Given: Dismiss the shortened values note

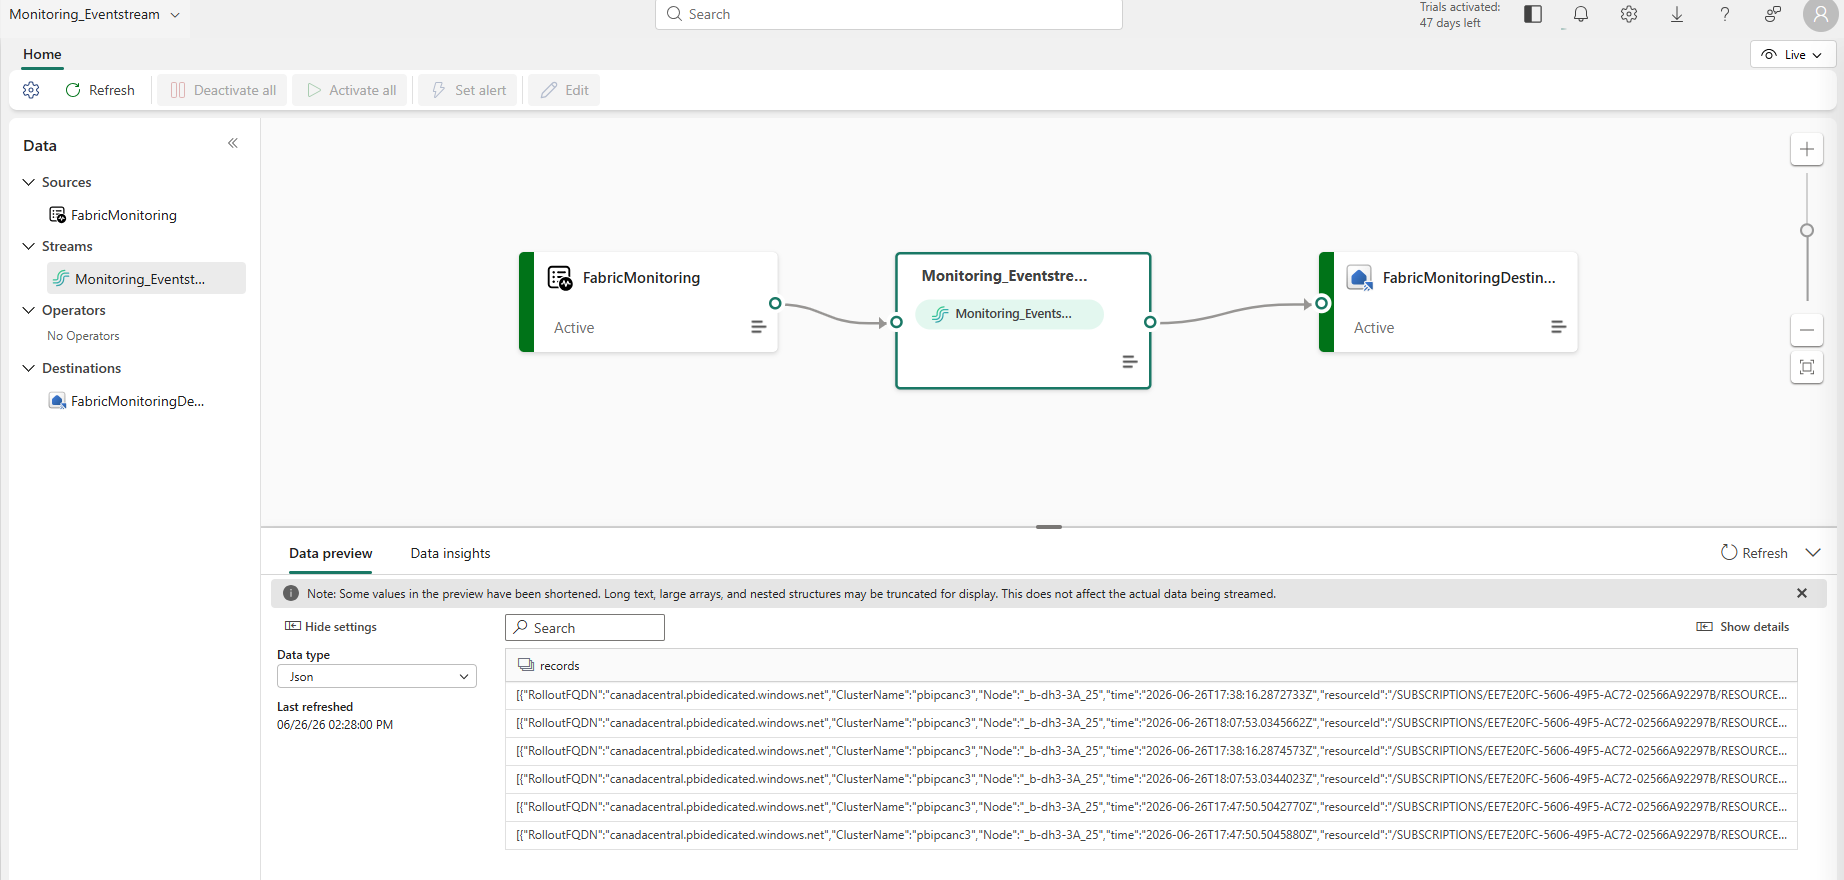Looking at the screenshot, I should [1802, 593].
